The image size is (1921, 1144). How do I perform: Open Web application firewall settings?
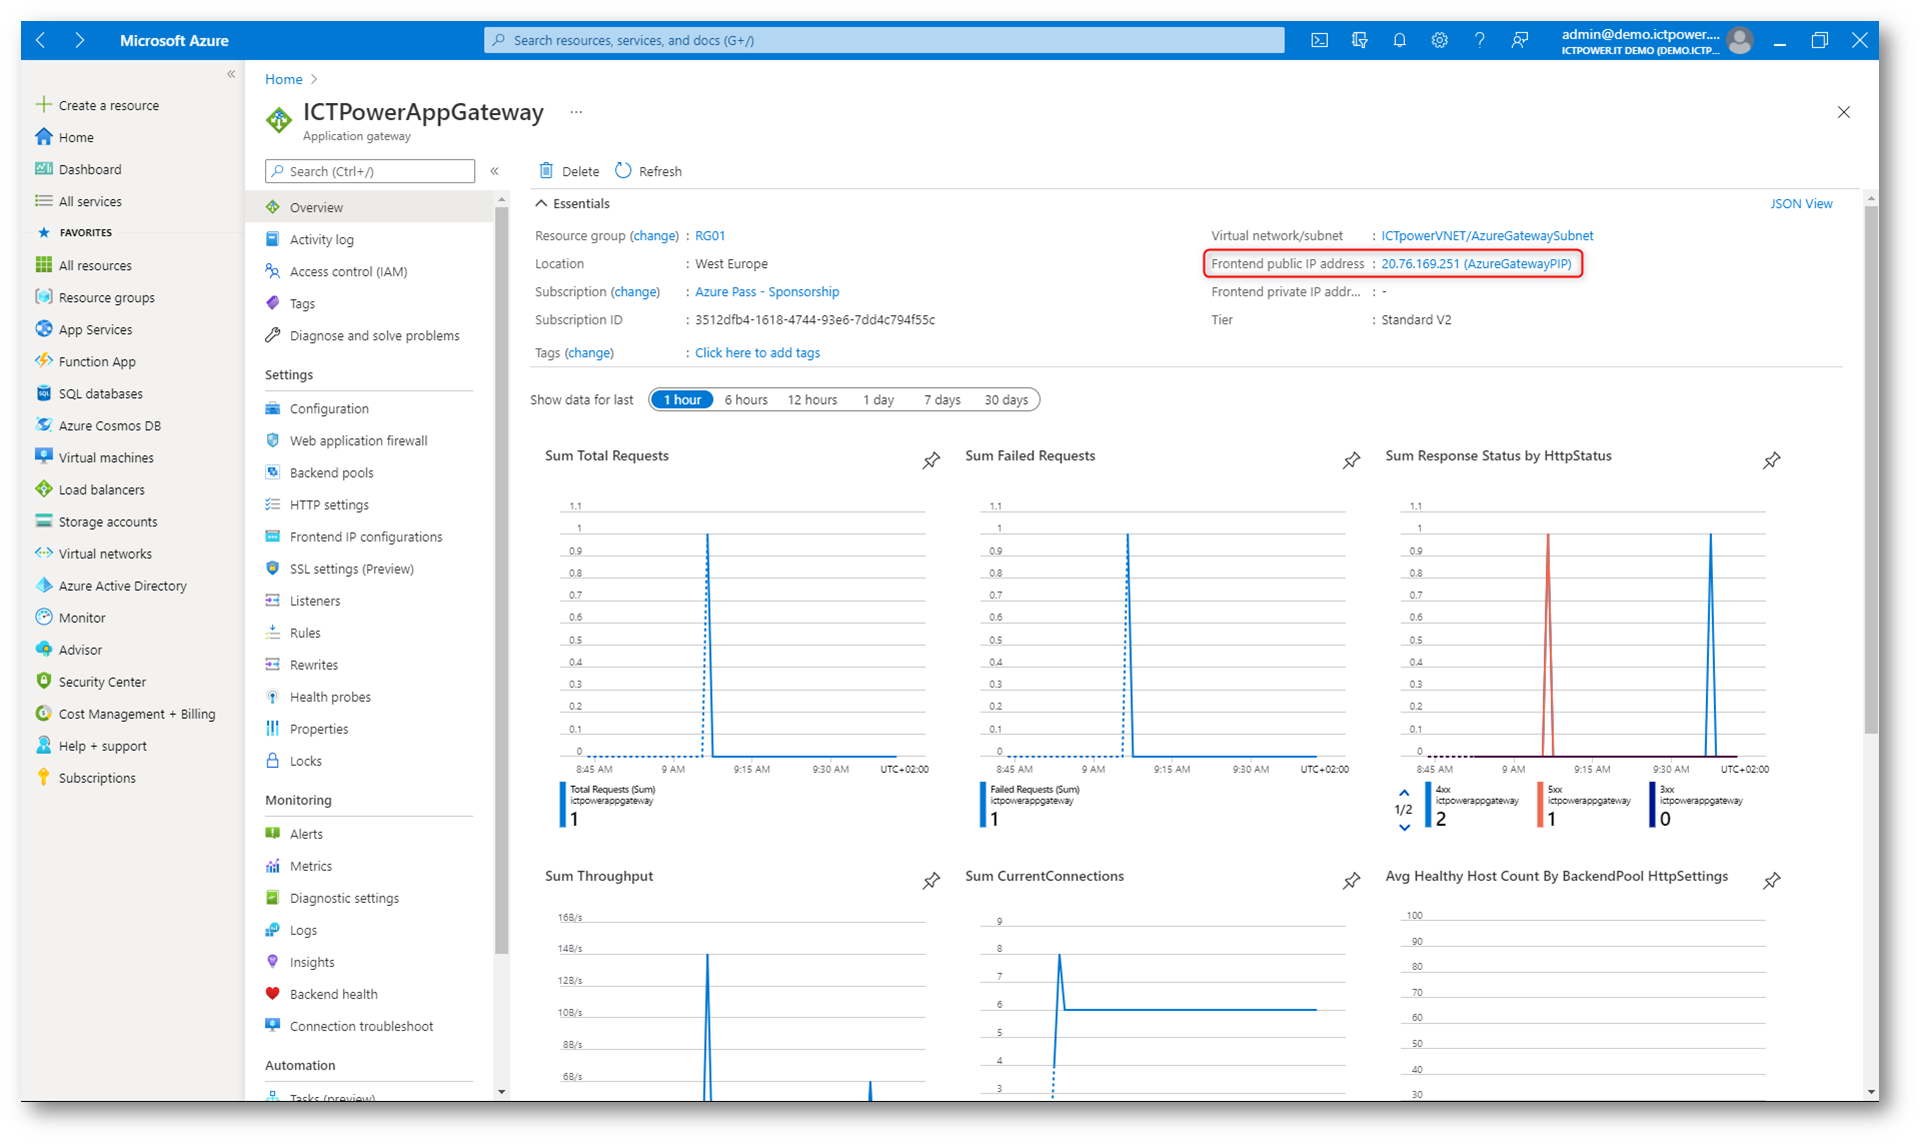(370, 440)
